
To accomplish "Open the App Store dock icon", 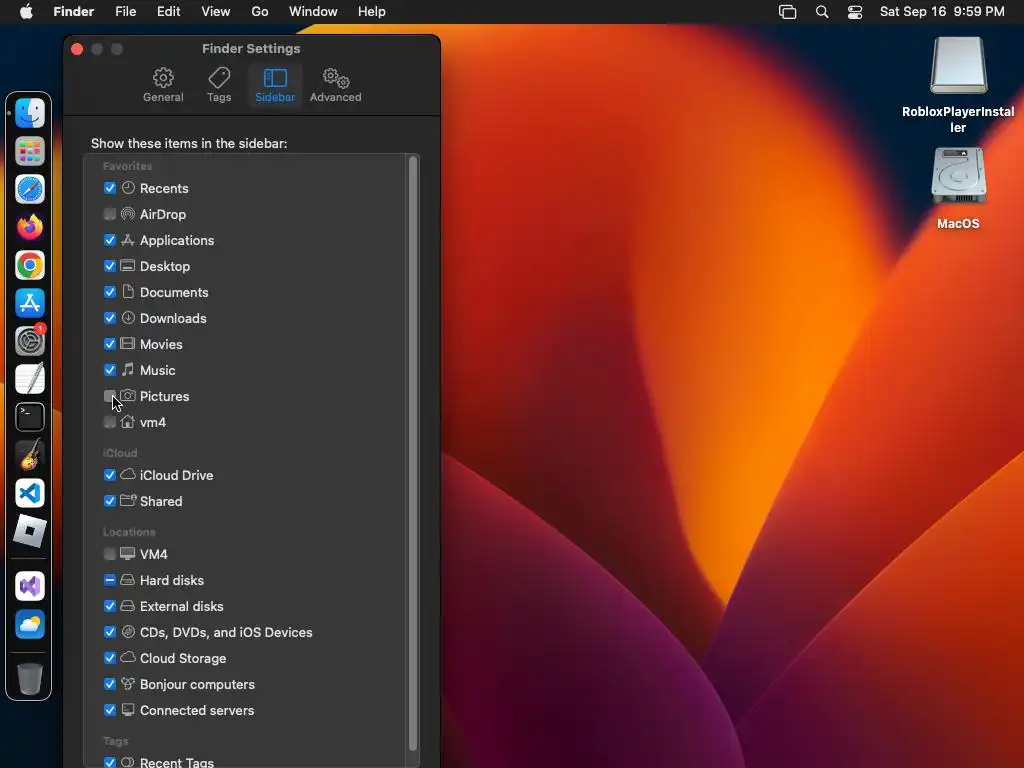I will point(29,303).
